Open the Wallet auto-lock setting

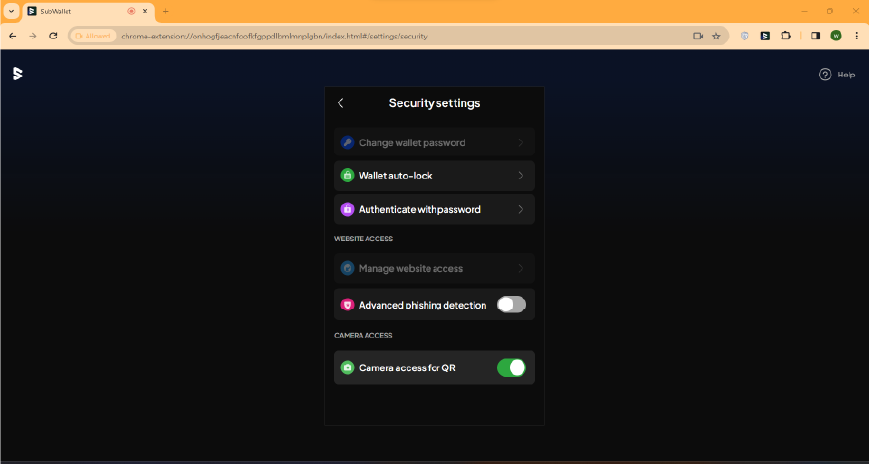(420, 176)
